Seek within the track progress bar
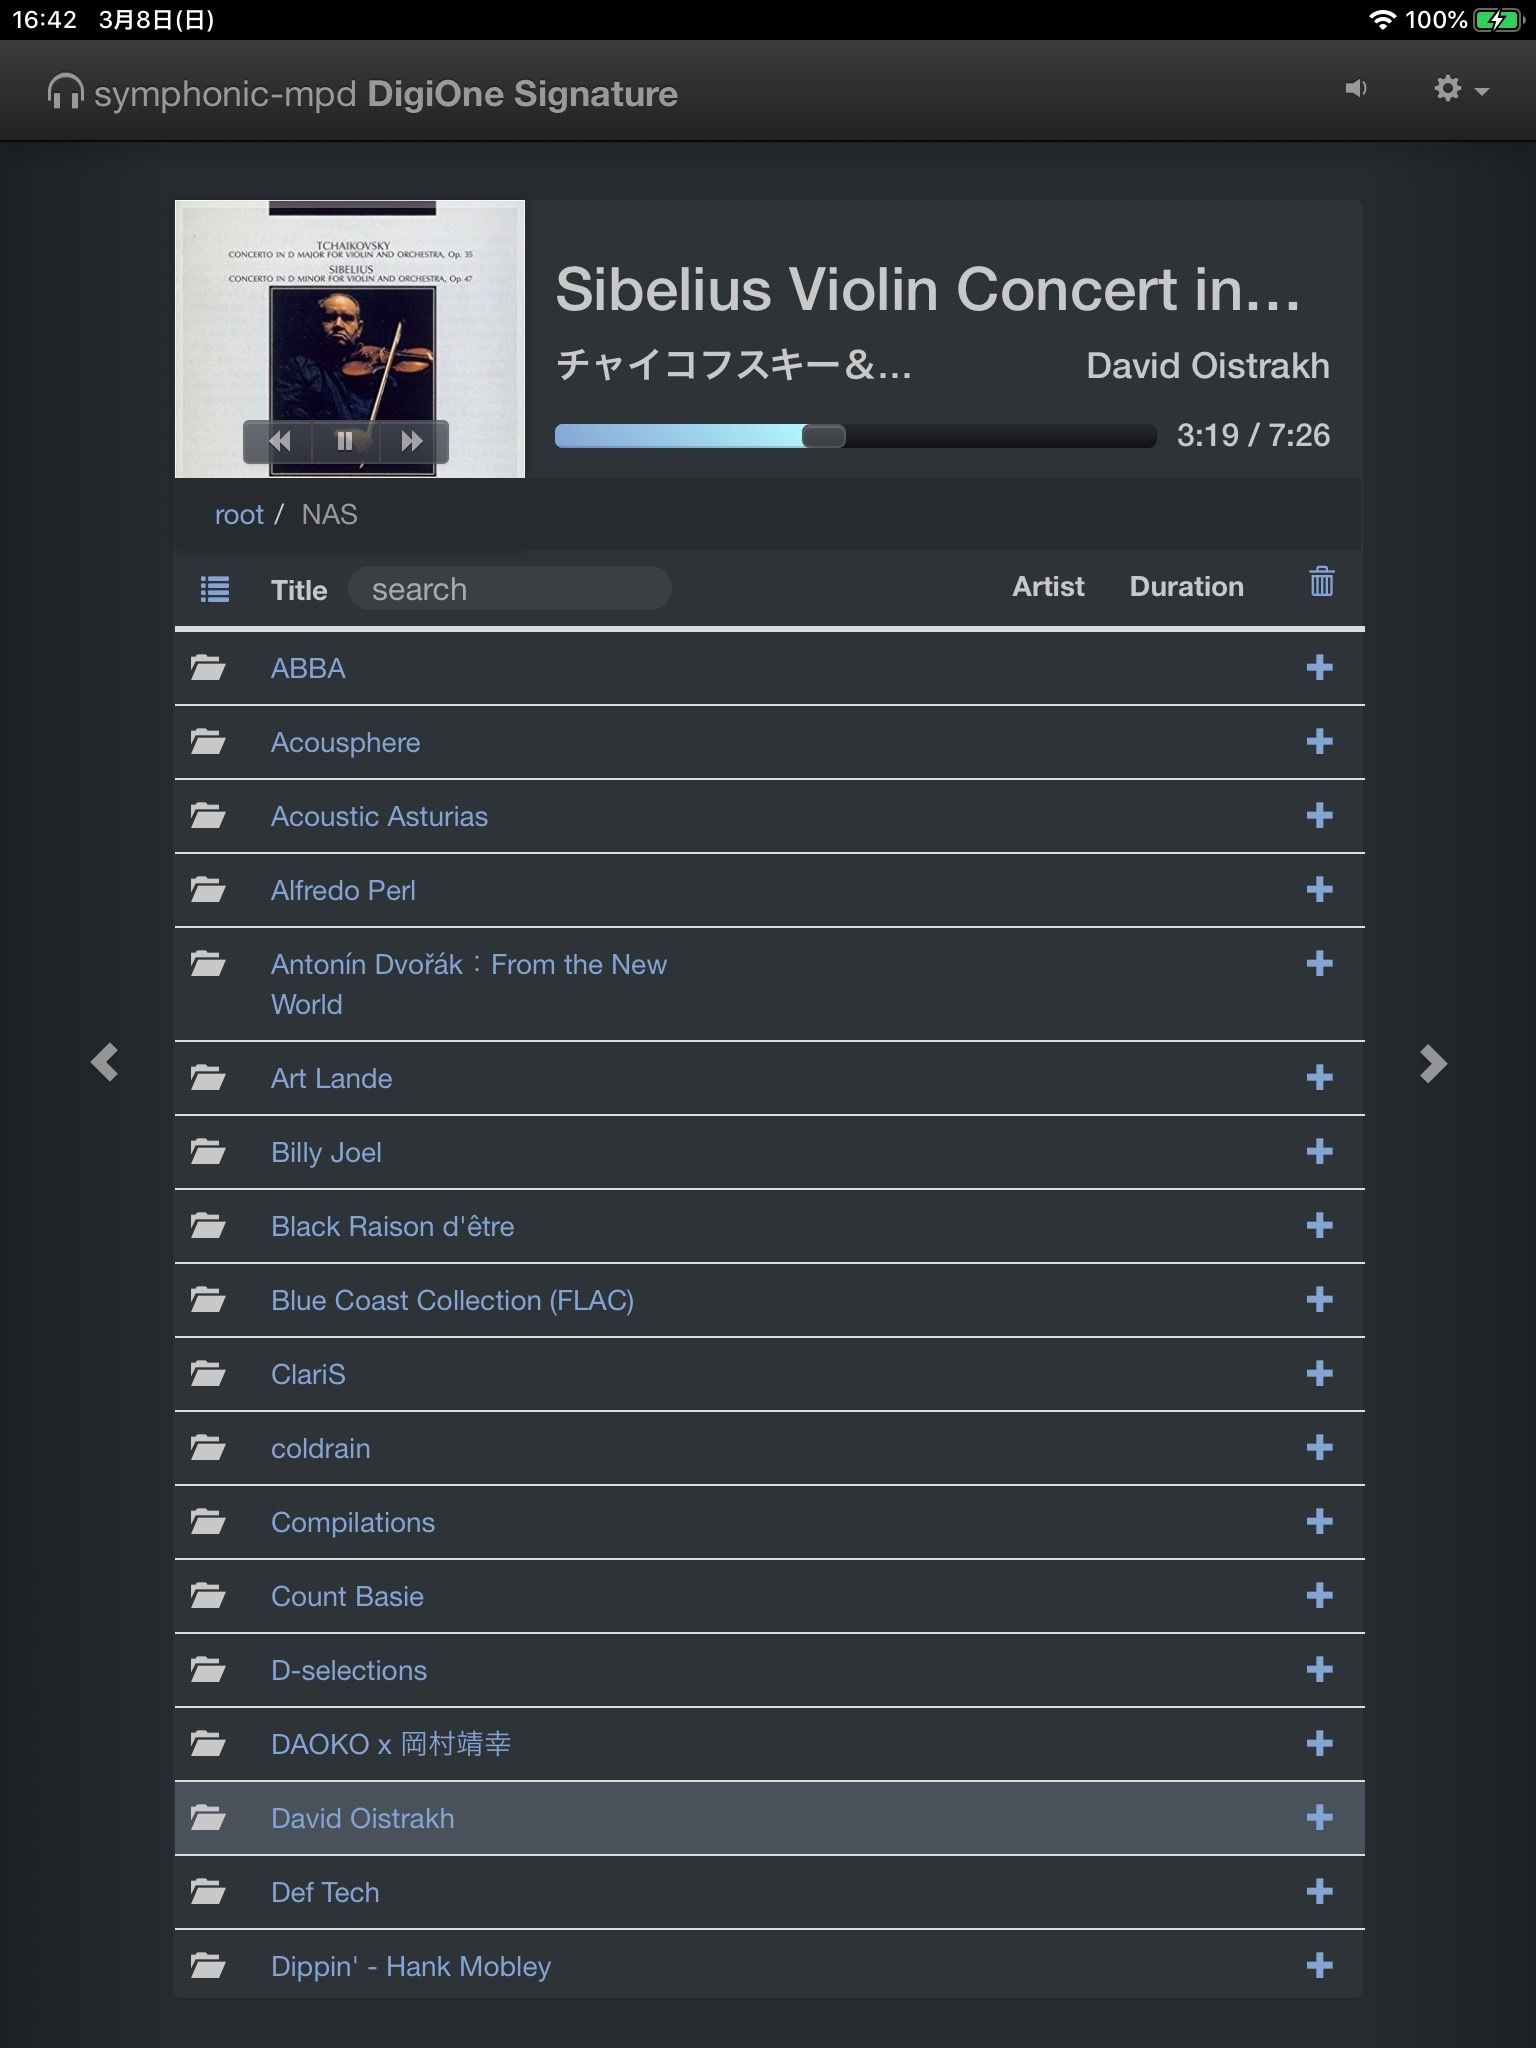 [x=855, y=436]
